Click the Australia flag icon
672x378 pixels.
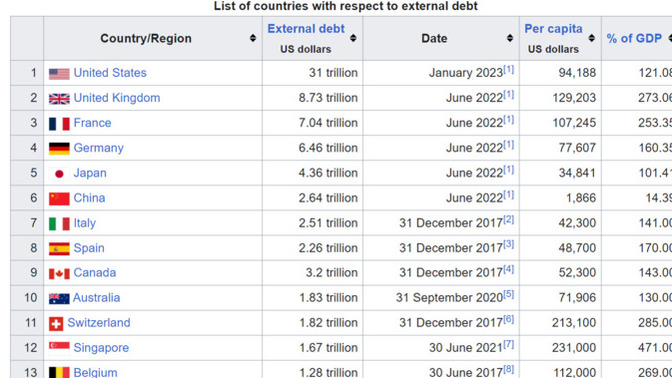59,299
